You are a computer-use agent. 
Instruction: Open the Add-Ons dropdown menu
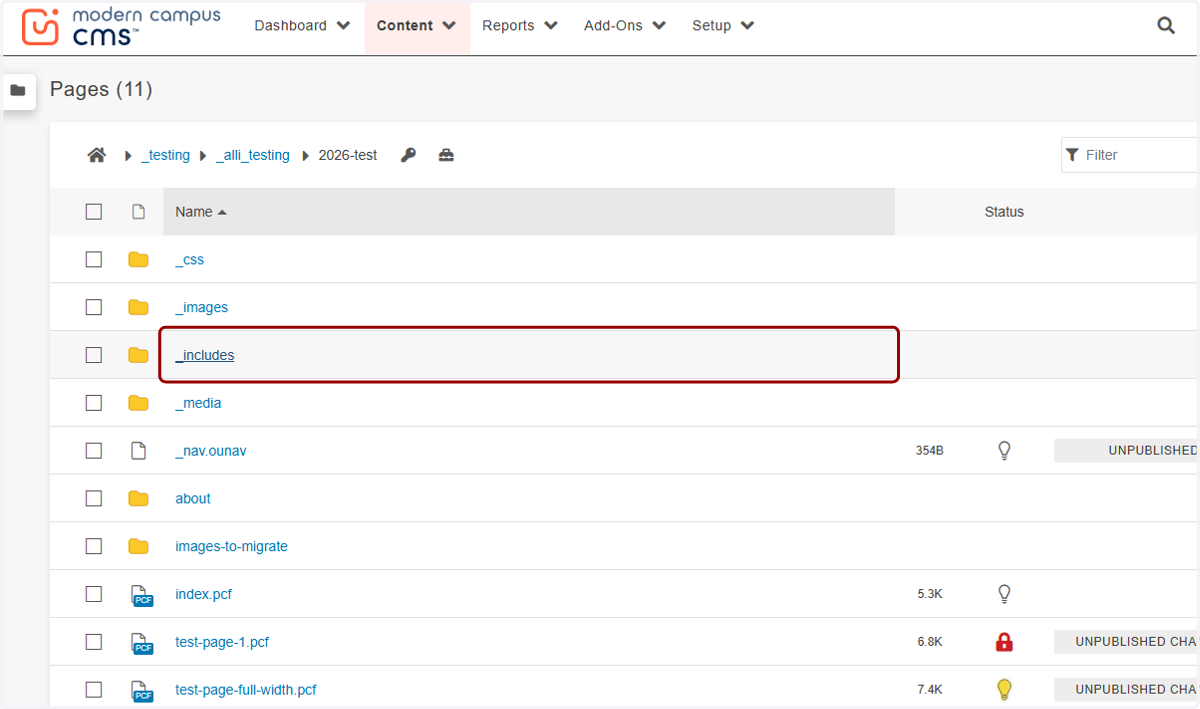point(625,26)
